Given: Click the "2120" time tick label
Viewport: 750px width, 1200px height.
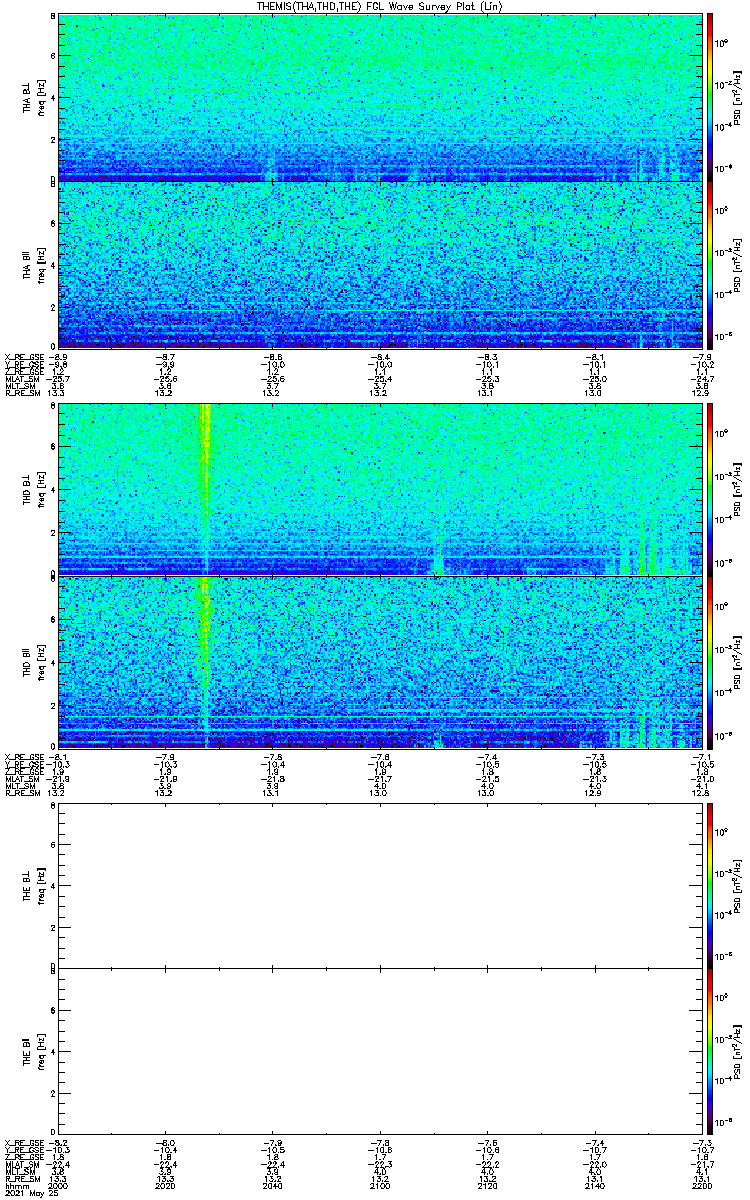Looking at the screenshot, I should tap(486, 1186).
